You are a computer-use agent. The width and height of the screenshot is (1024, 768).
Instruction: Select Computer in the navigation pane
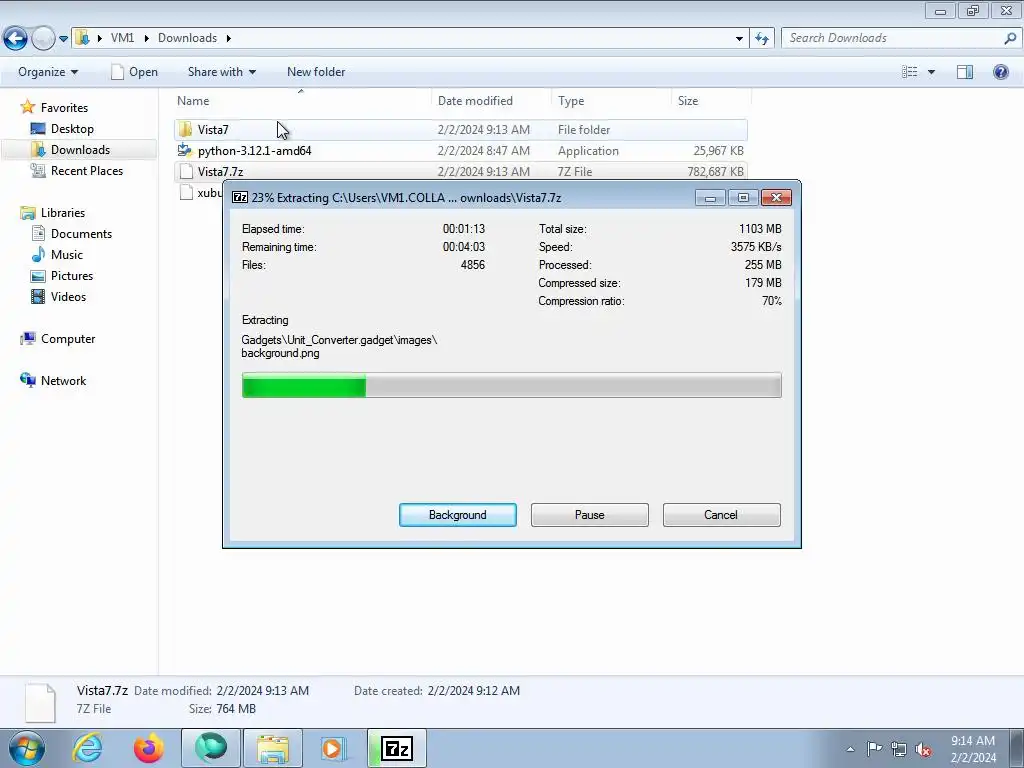[68, 339]
